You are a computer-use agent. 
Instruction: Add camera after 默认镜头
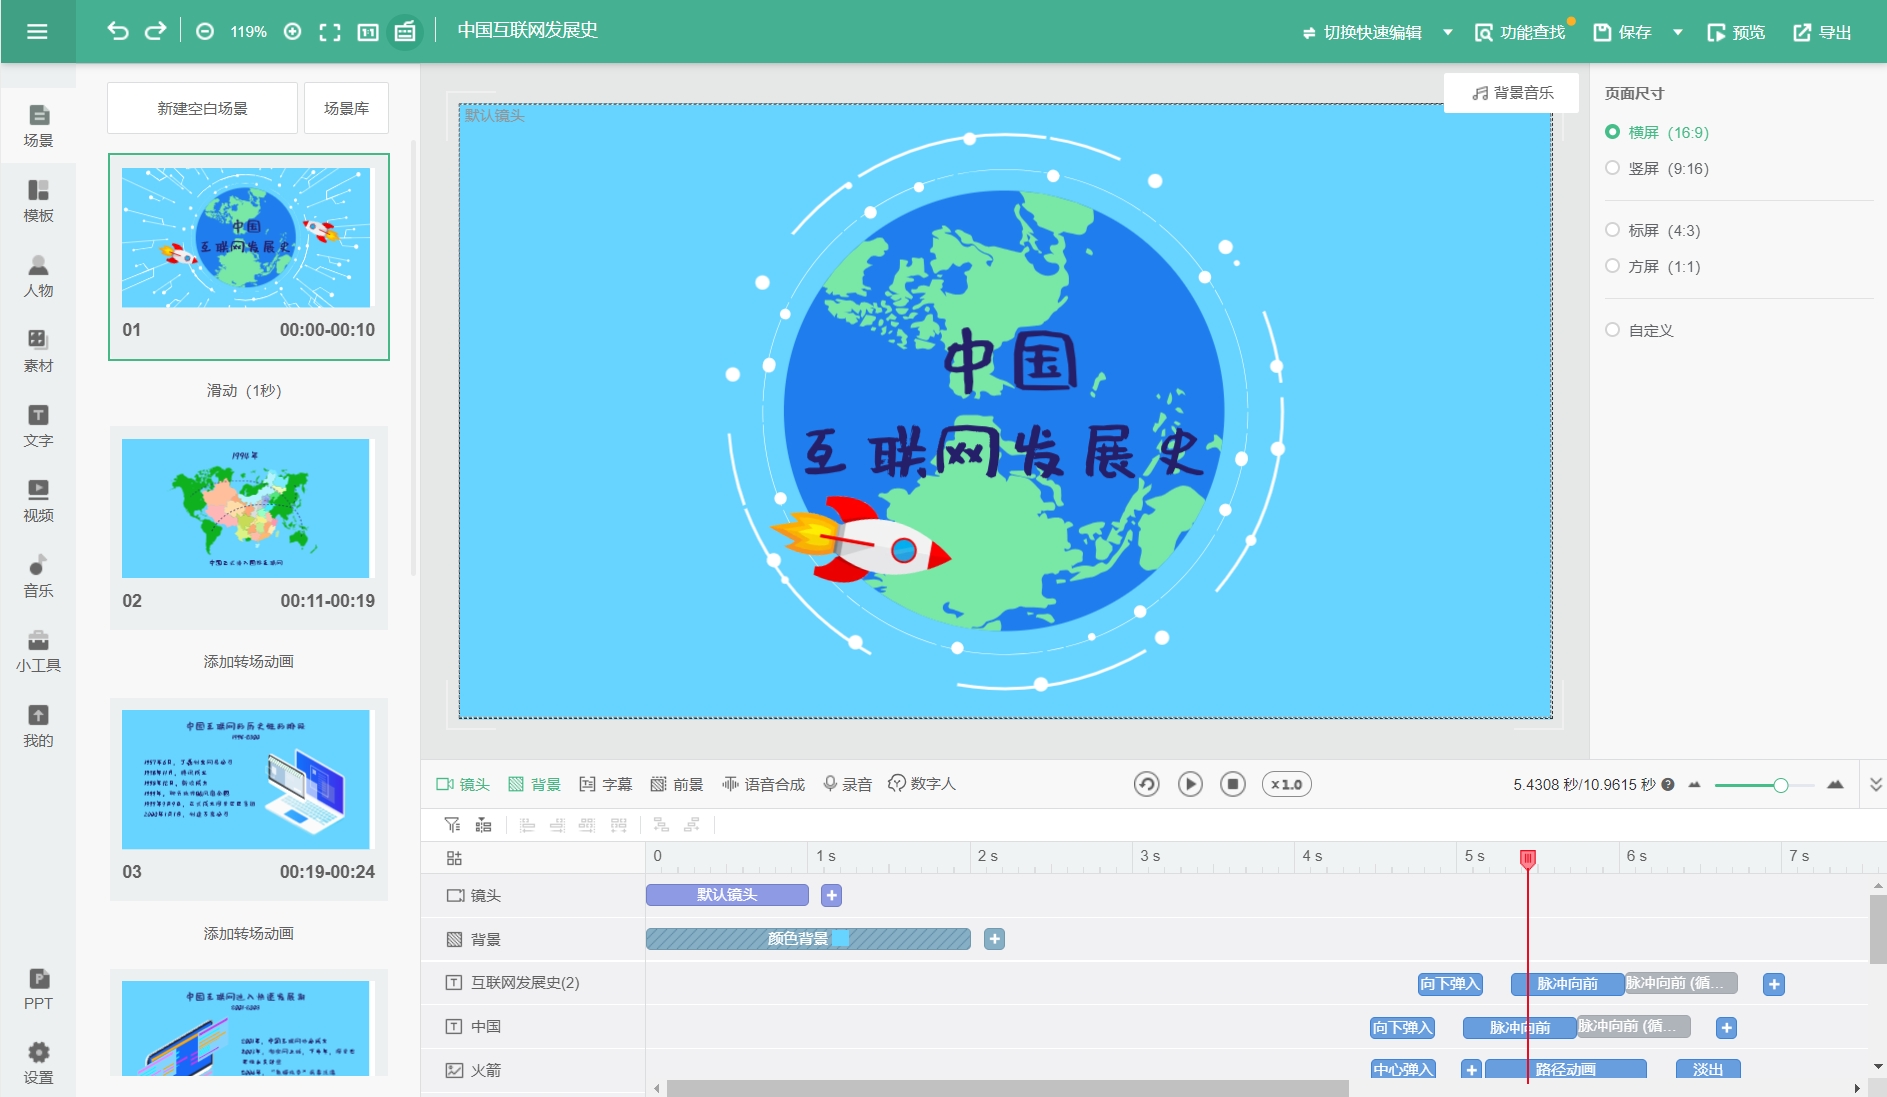pyautogui.click(x=831, y=895)
